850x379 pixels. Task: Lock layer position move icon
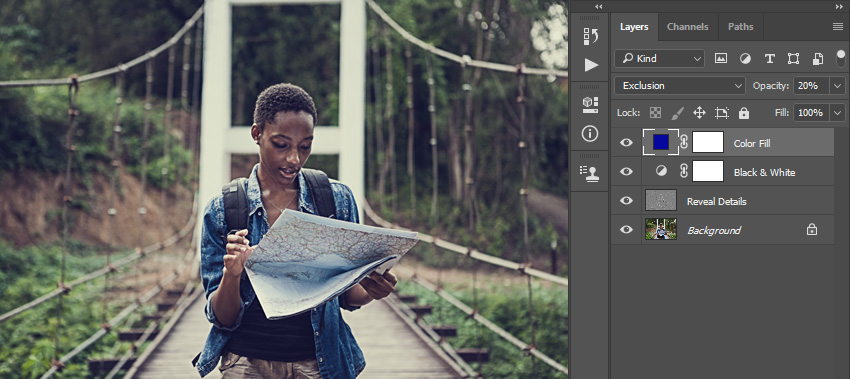(x=699, y=113)
